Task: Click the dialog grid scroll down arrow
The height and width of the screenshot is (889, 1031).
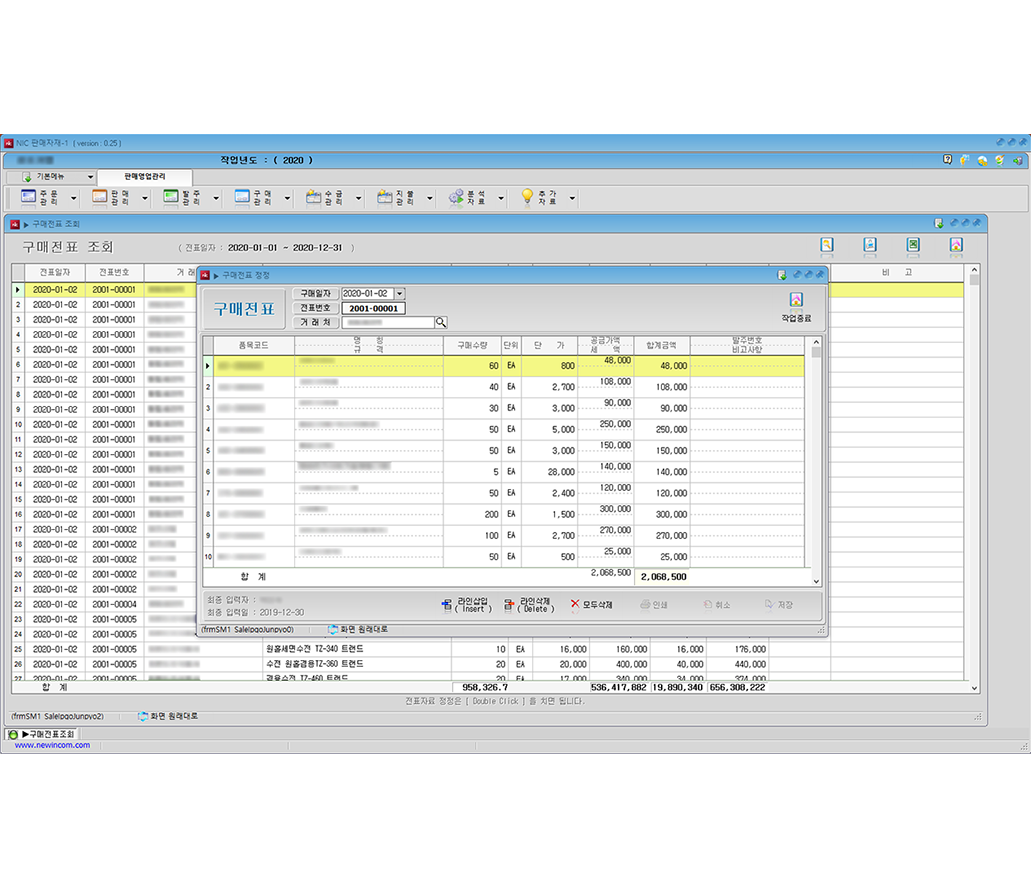Action: (816, 581)
